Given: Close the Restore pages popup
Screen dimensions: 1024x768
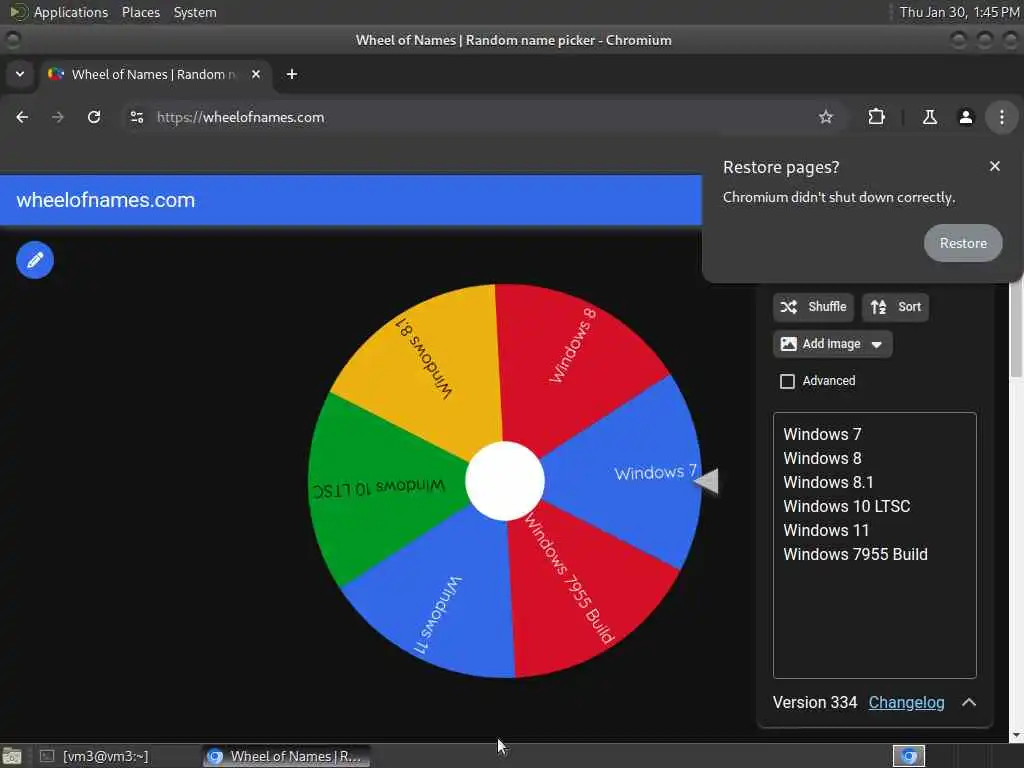Looking at the screenshot, I should pos(995,167).
